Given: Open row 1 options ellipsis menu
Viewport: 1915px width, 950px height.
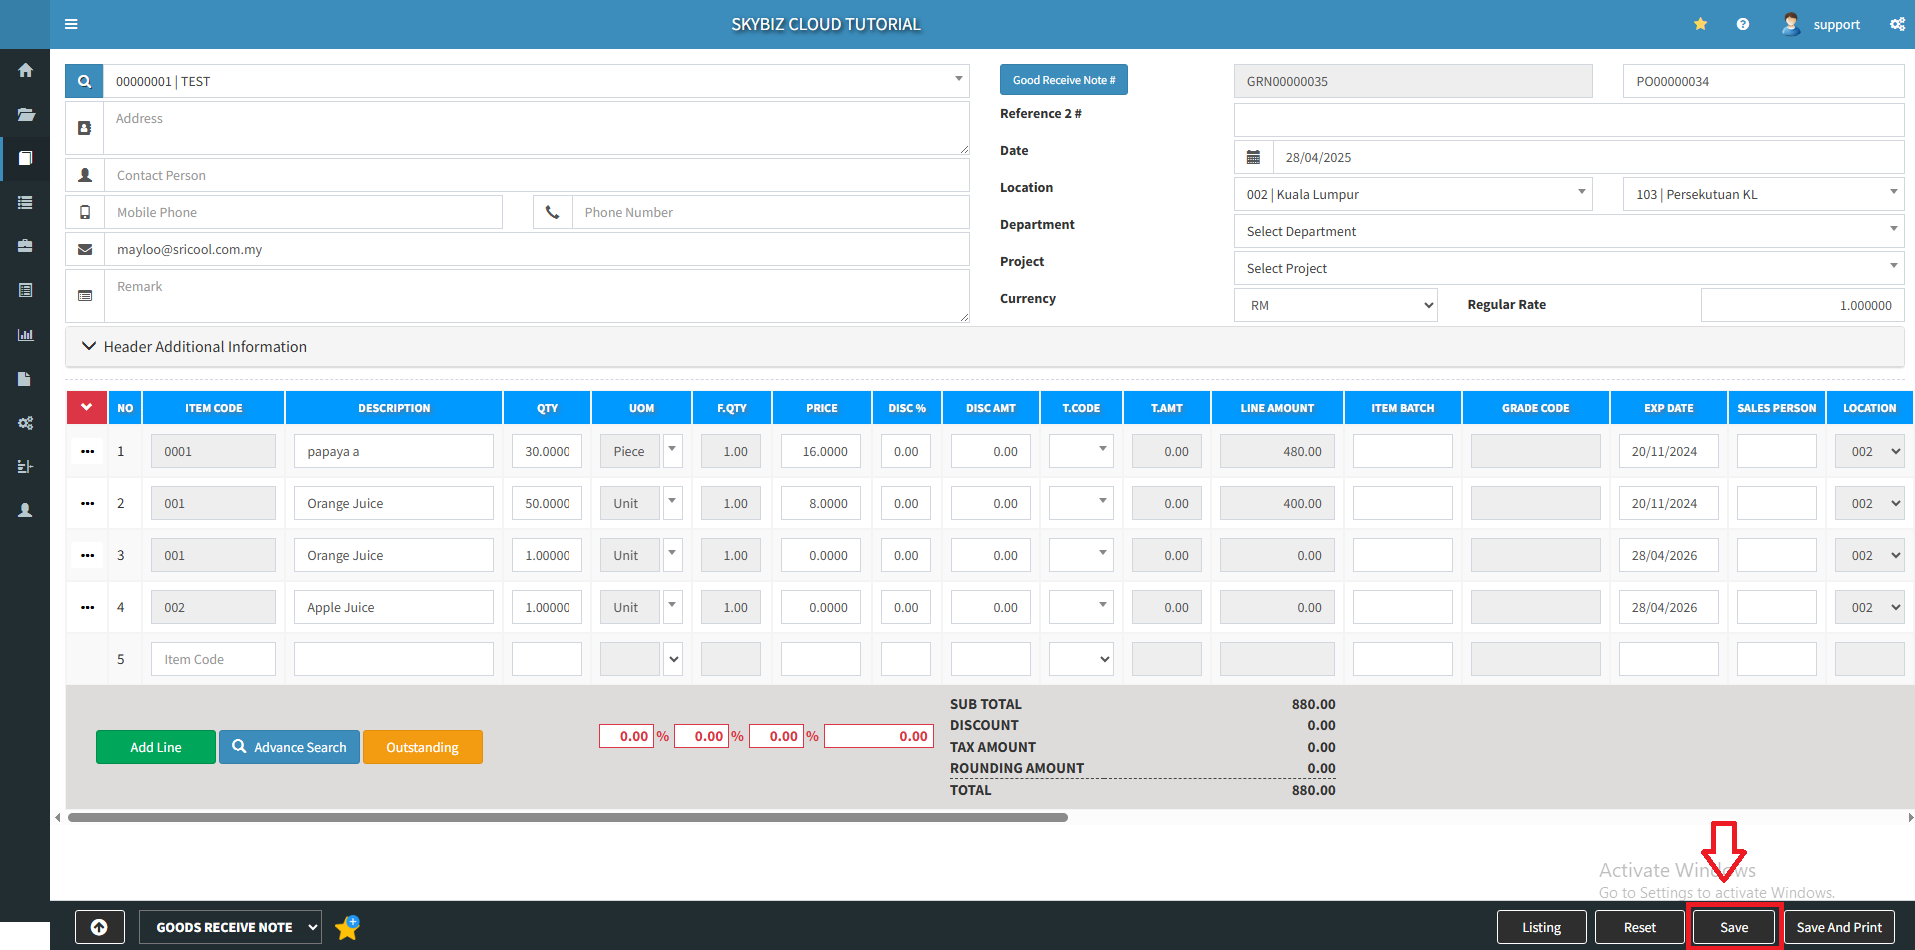Looking at the screenshot, I should click(88, 451).
